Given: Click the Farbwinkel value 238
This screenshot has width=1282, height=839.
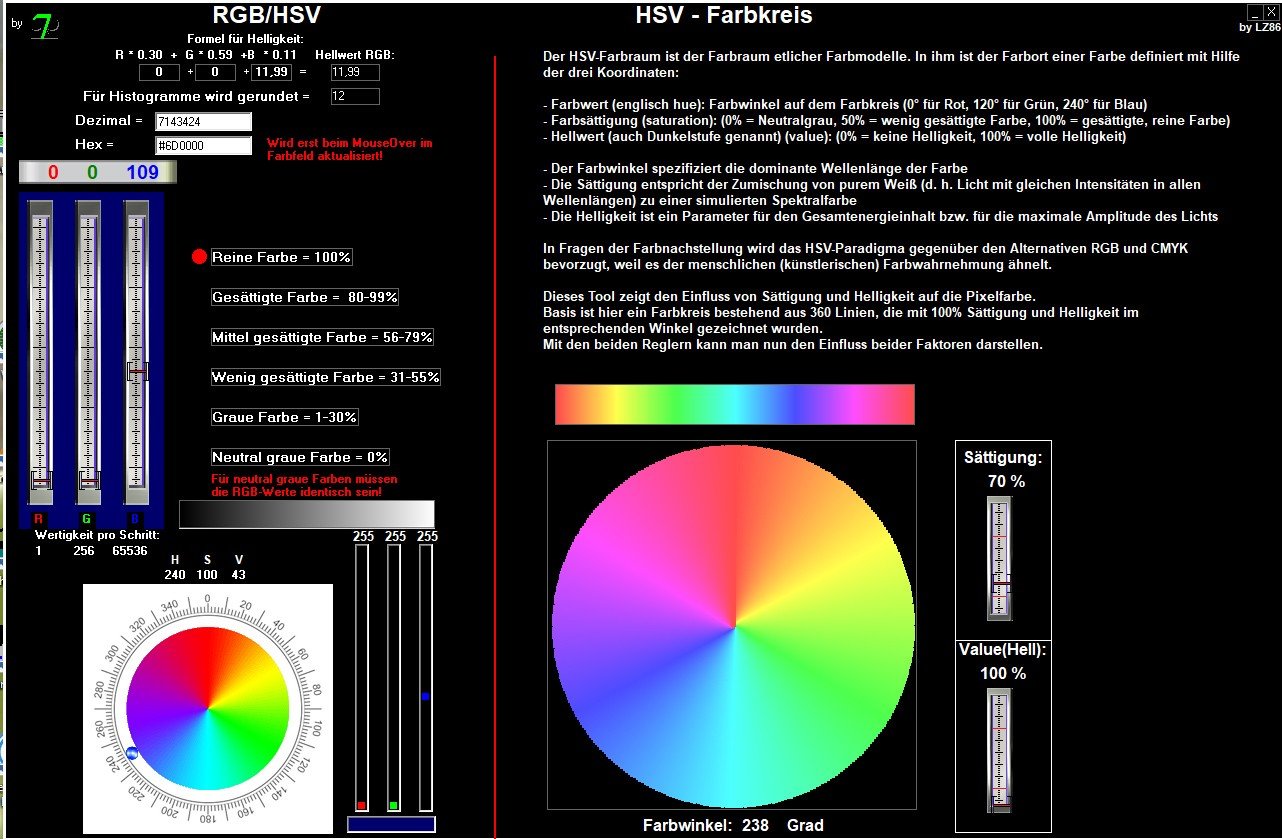Looking at the screenshot, I should (756, 825).
